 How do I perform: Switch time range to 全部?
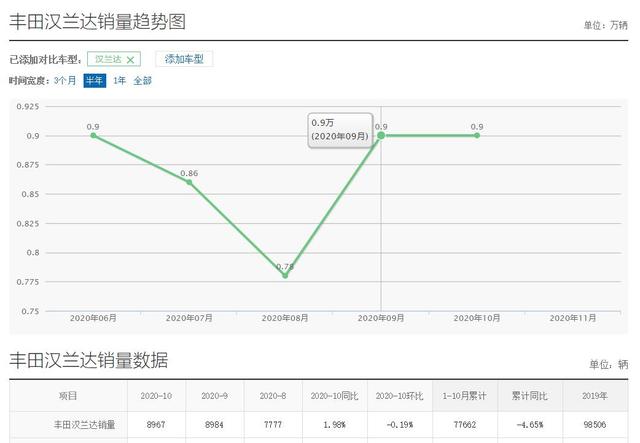tap(142, 80)
